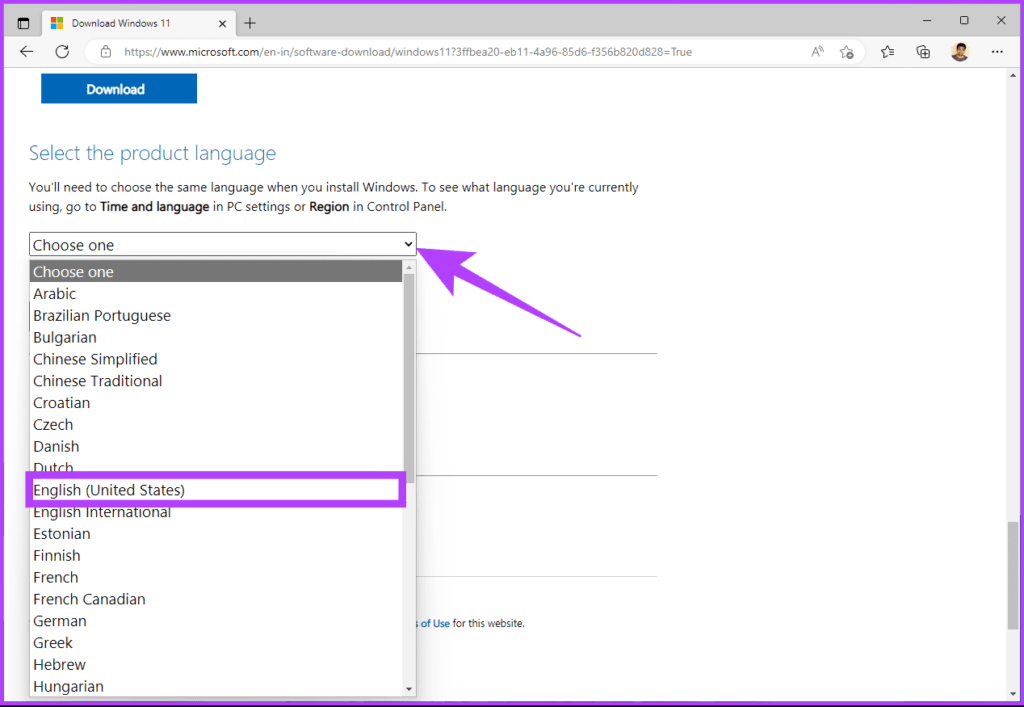Click the page vertical scrollbar thumb
1024x707 pixels.
(1012, 575)
